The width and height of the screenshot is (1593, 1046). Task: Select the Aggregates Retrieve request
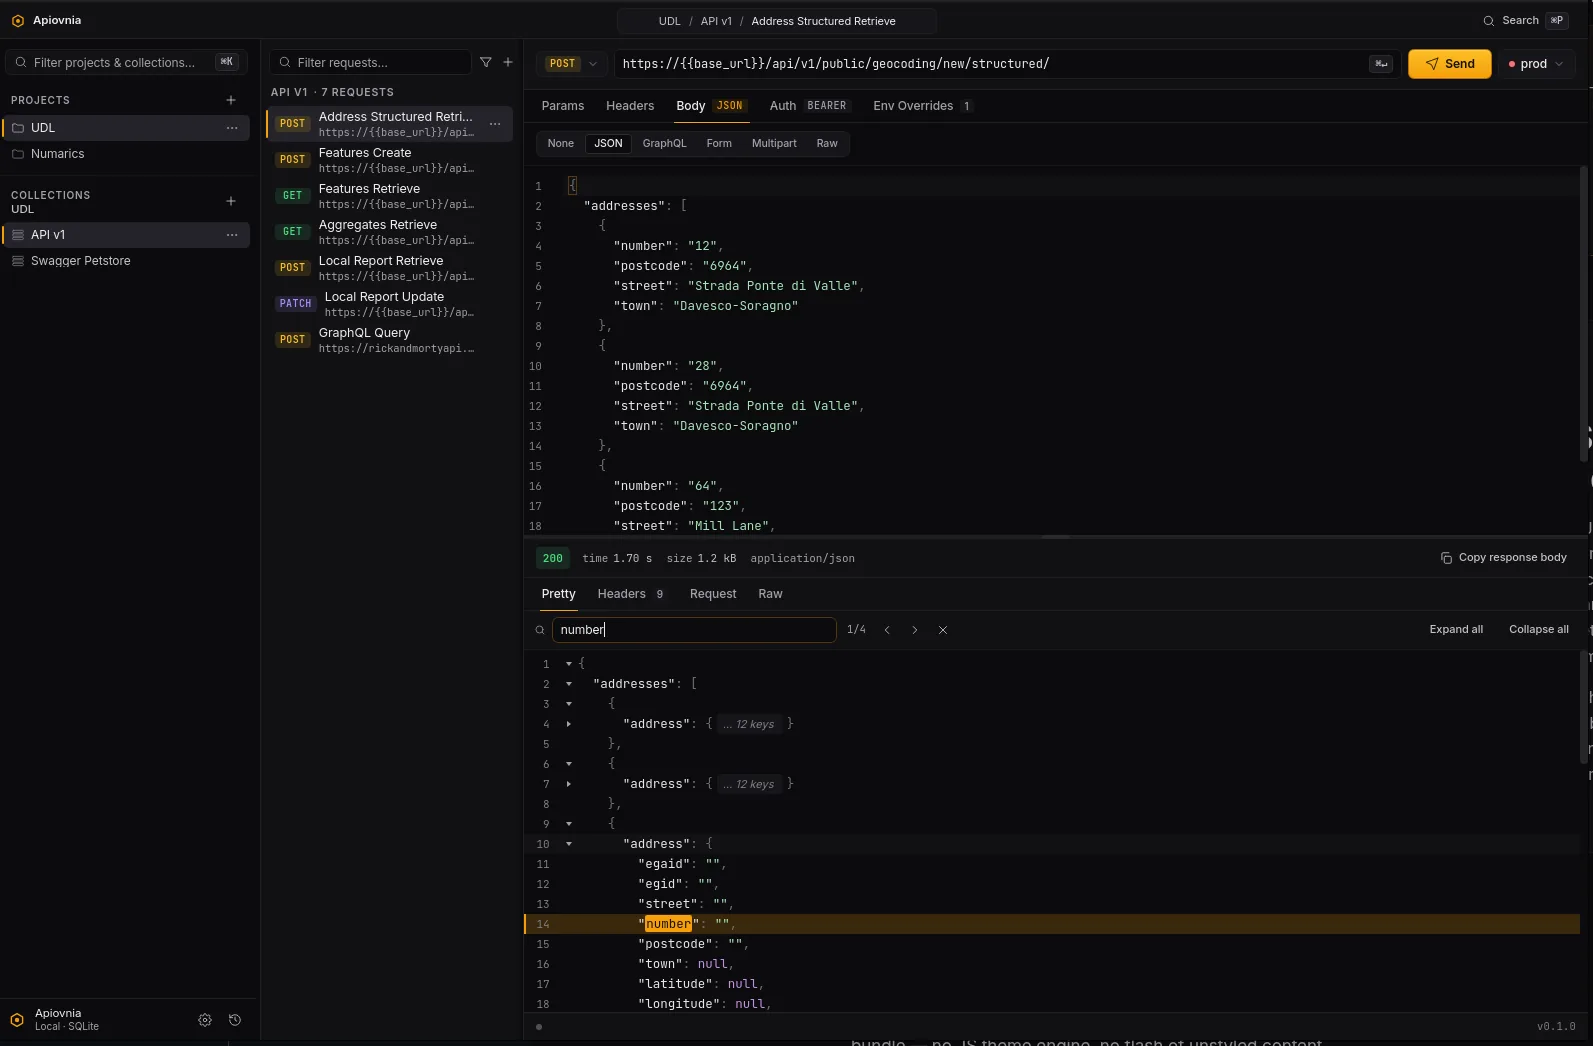[390, 232]
